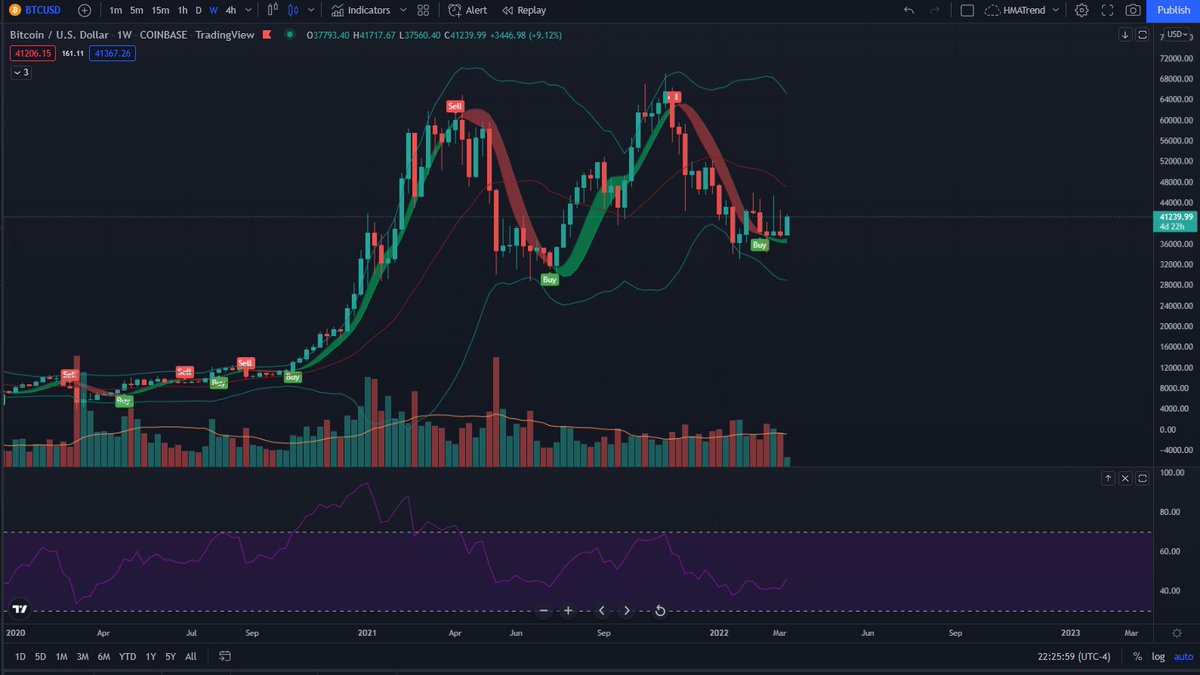Set the date range to YTD
The width and height of the screenshot is (1200, 675).
[128, 657]
